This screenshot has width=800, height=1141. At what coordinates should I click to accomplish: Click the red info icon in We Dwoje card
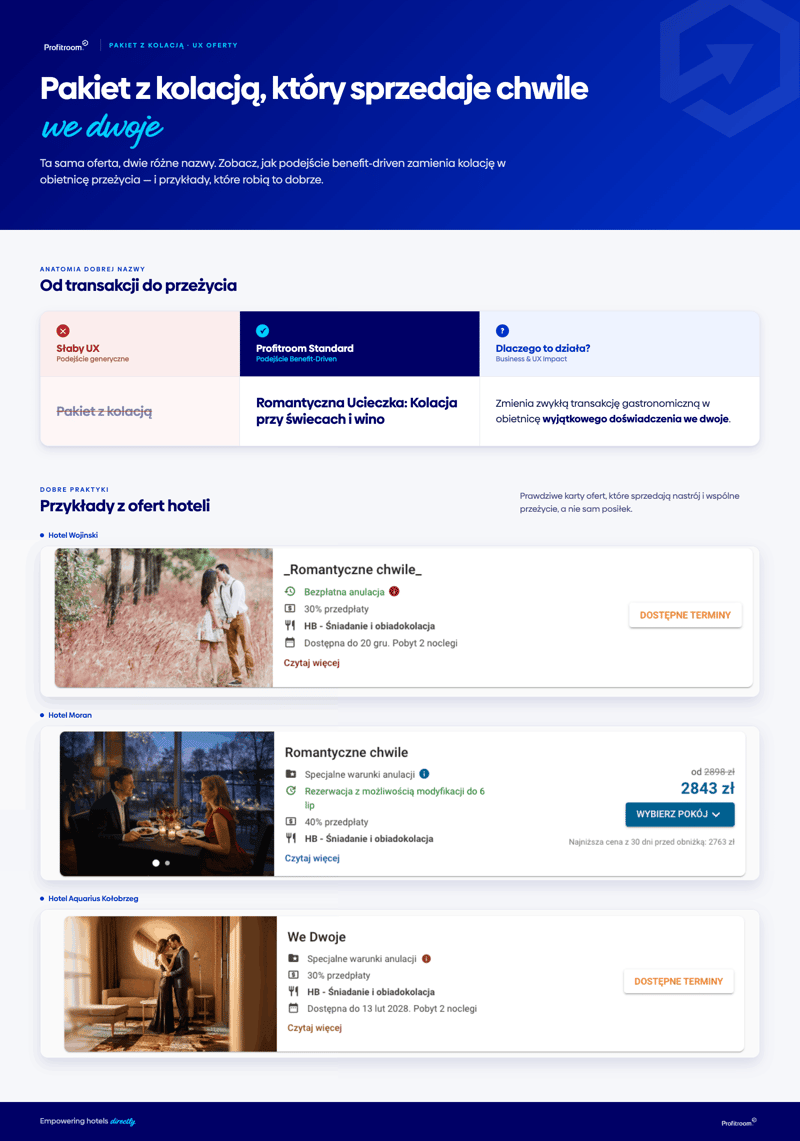point(427,958)
